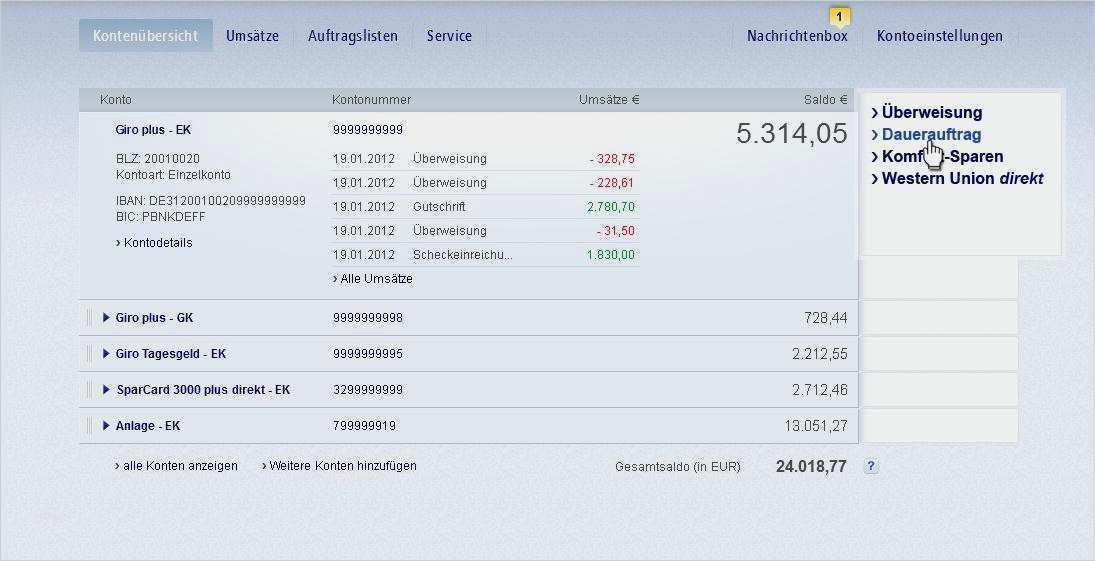Expand SparCard 3000 plus direkt account
The height and width of the screenshot is (561, 1095).
(x=107, y=390)
